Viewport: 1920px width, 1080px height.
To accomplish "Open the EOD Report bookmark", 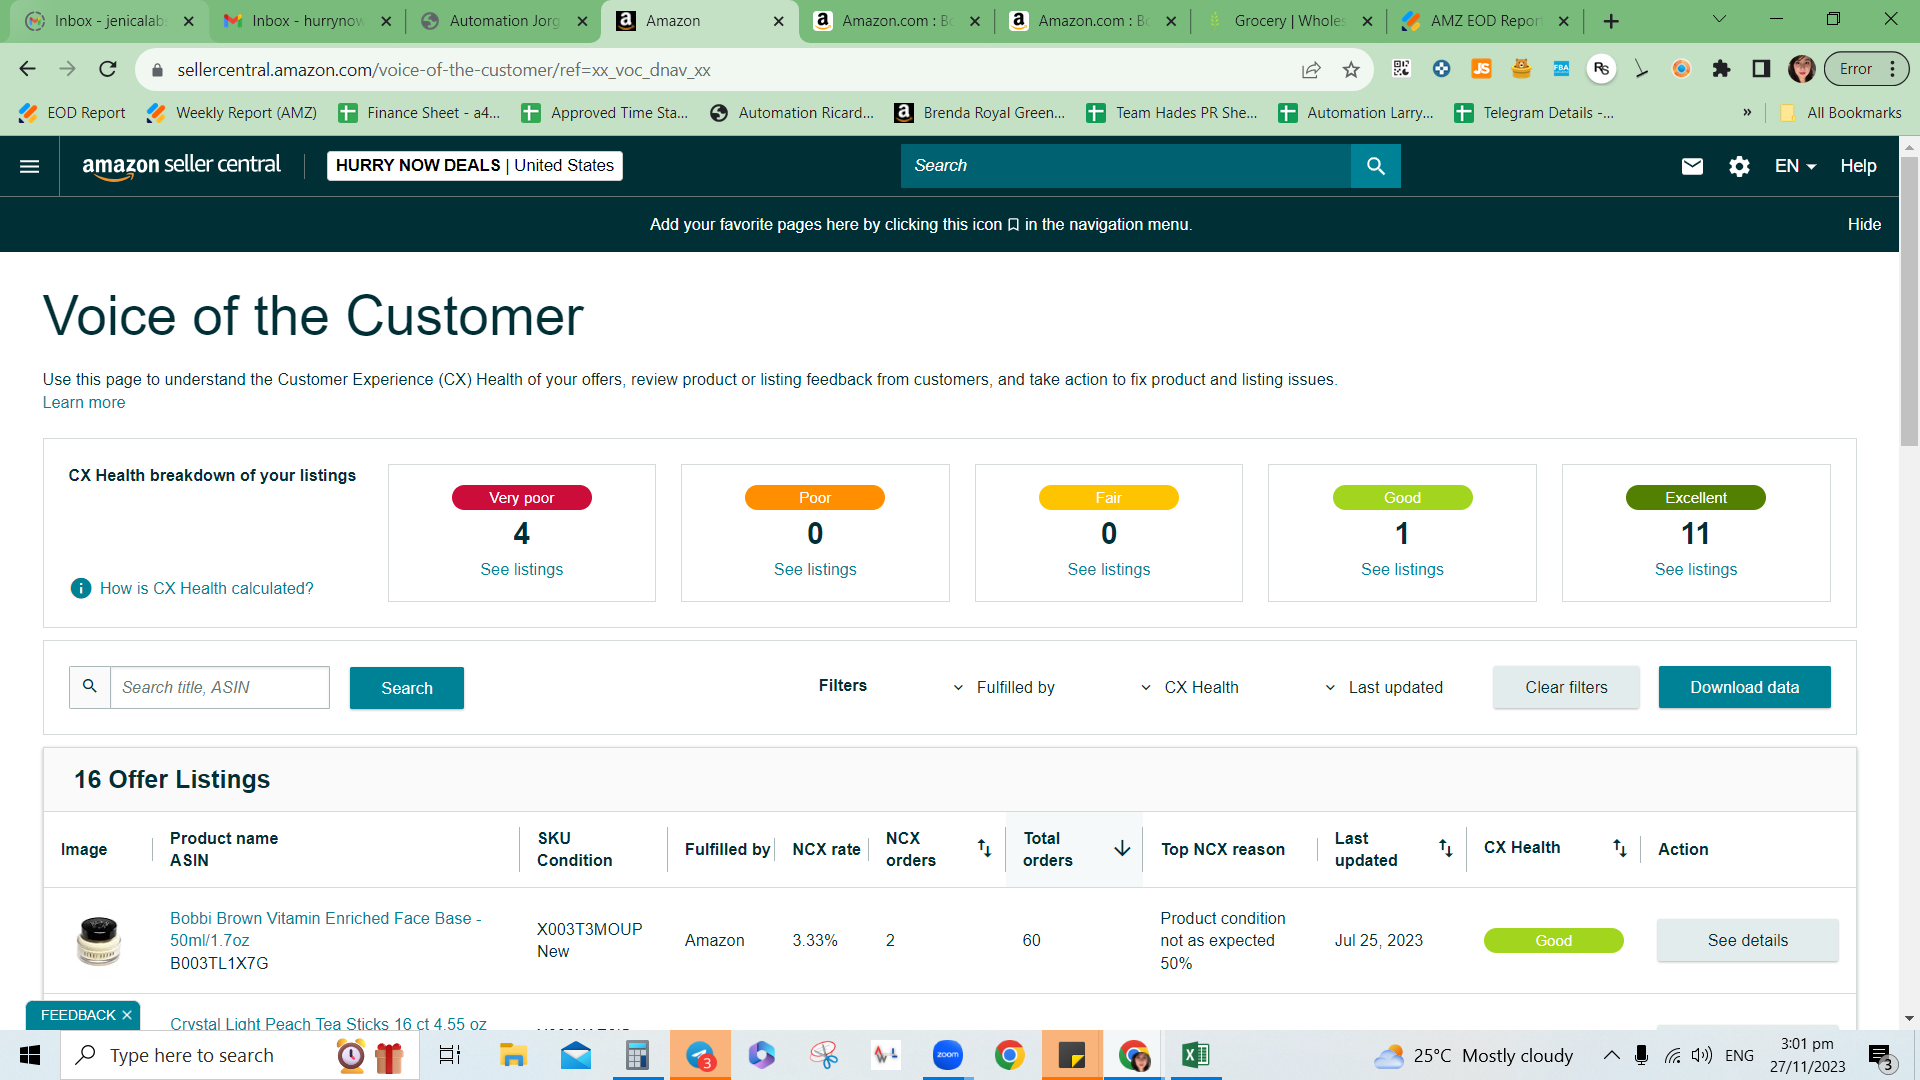I will [72, 113].
